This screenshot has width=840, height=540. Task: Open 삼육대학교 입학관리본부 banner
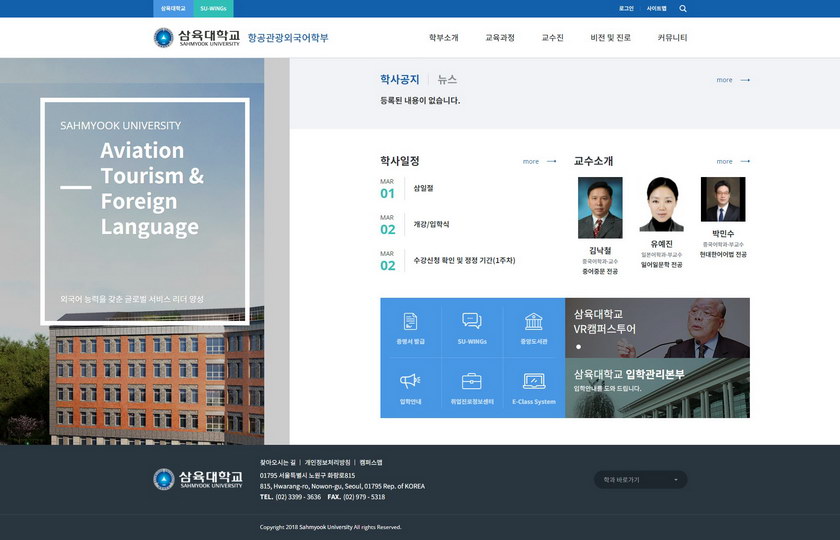(657, 388)
